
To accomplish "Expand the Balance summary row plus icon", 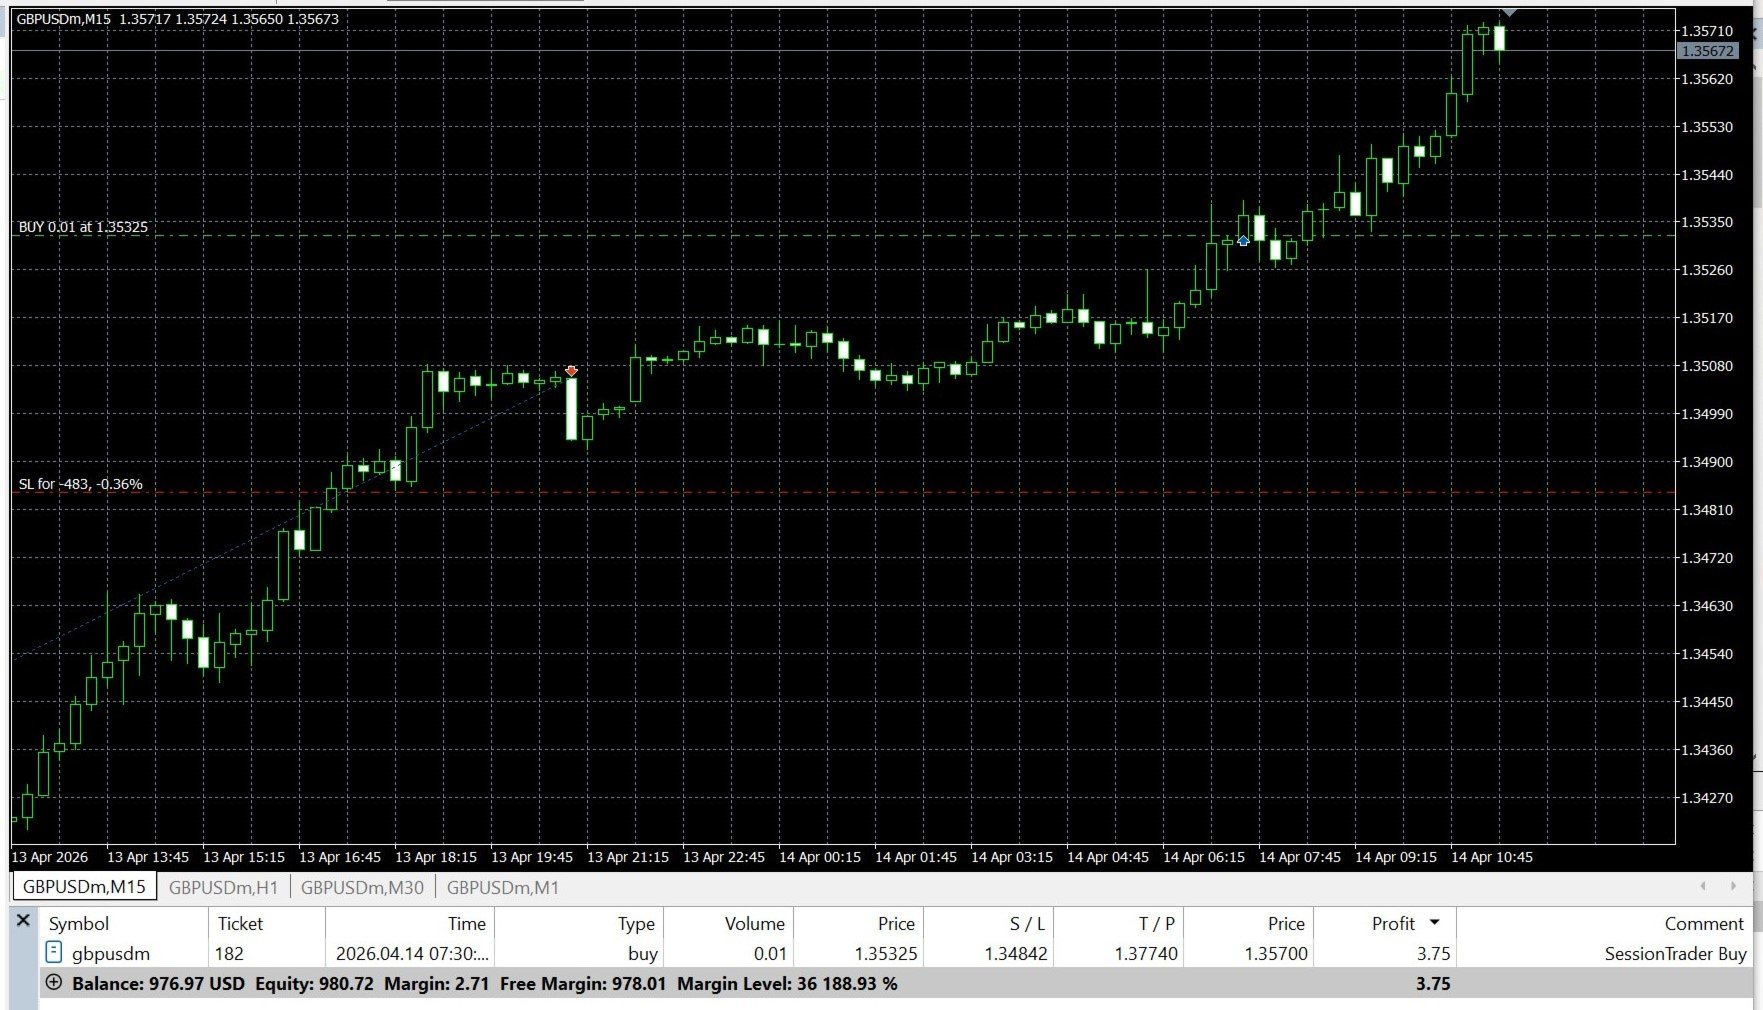I will coord(54,983).
